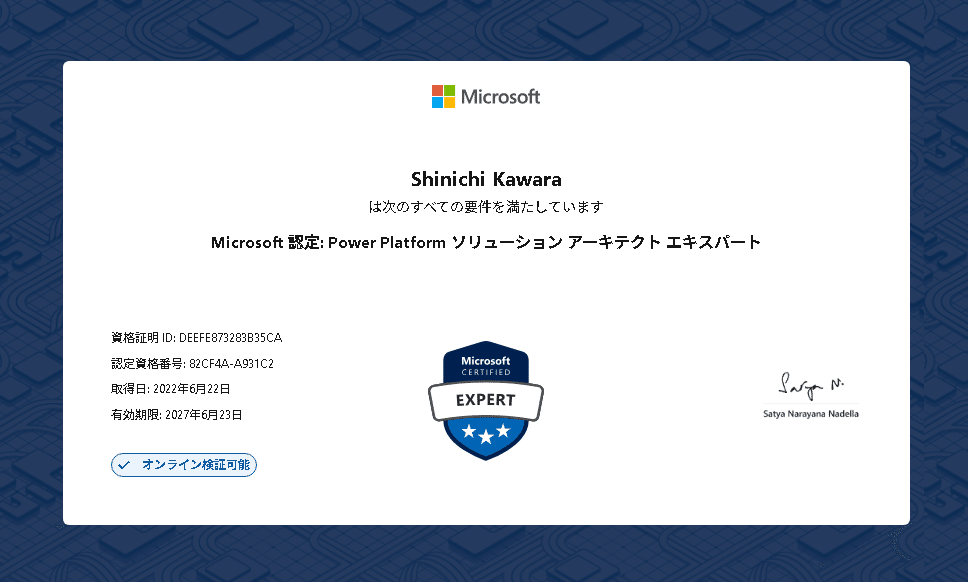The height and width of the screenshot is (582, 968).
Task: Click the Microsoft four-color logo
Action: pyautogui.click(x=443, y=96)
